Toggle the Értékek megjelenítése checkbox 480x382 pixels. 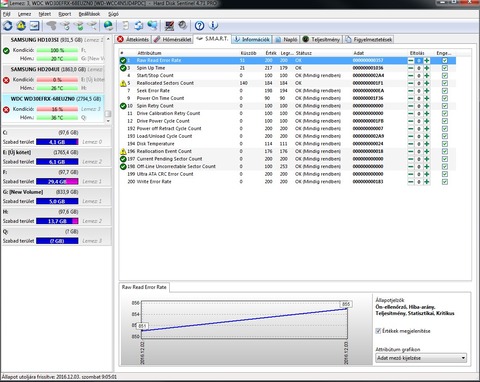(378, 331)
